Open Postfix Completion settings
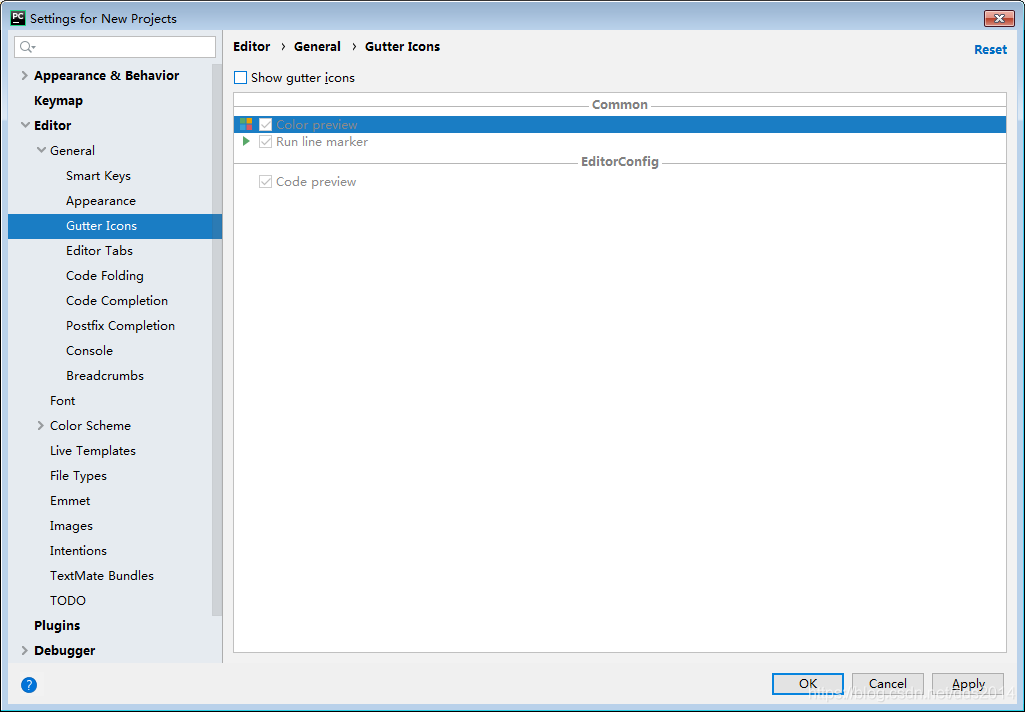The width and height of the screenshot is (1025, 712). click(x=120, y=326)
